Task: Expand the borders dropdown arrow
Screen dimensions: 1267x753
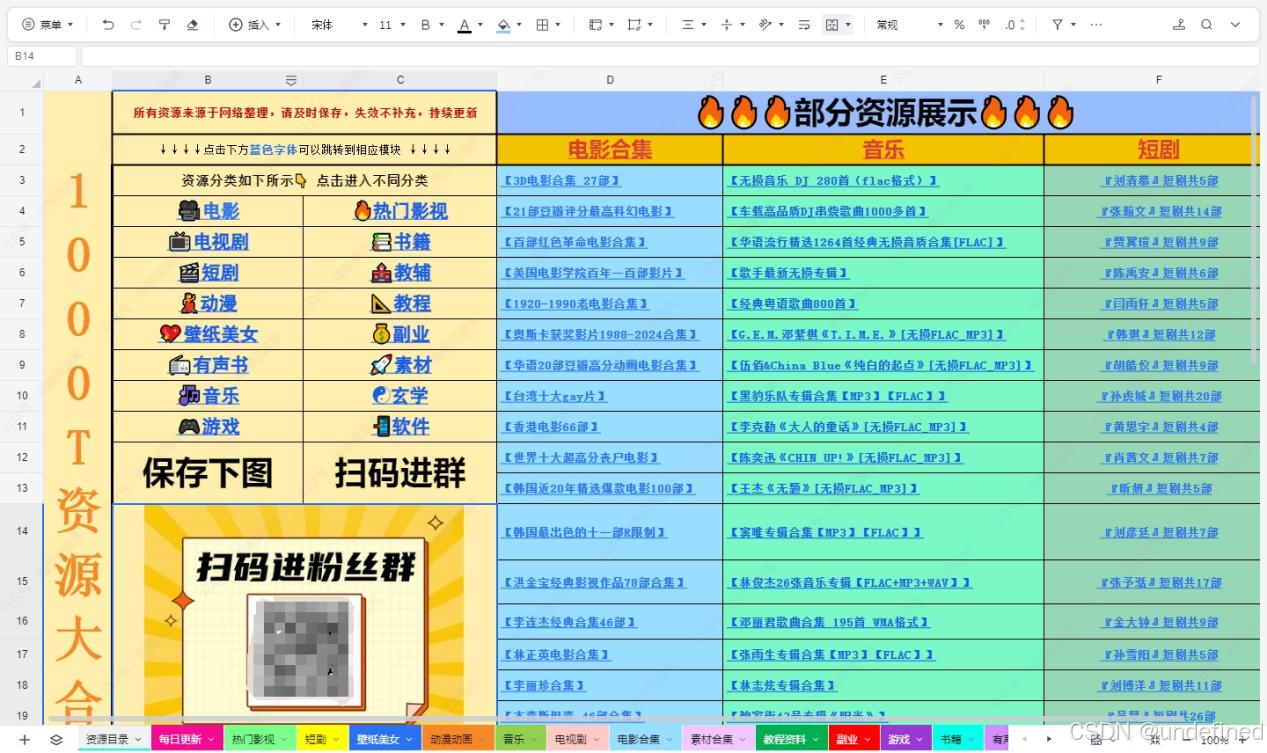Action: pos(558,24)
